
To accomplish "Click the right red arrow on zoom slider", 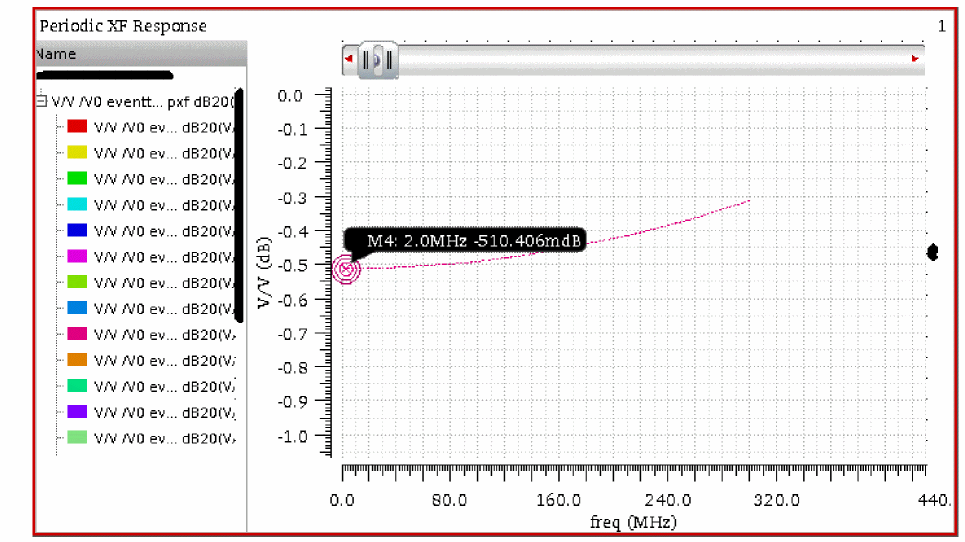I will (x=915, y=59).
